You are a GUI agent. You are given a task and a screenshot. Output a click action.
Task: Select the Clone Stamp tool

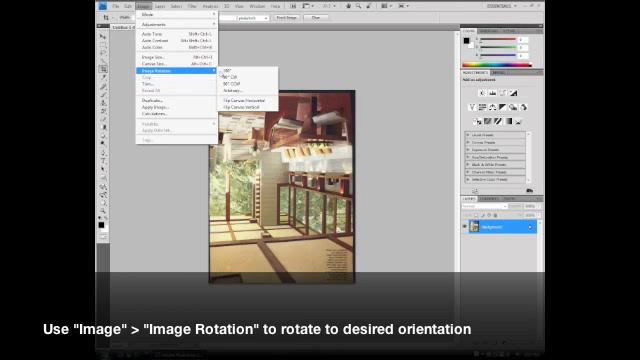point(103,103)
